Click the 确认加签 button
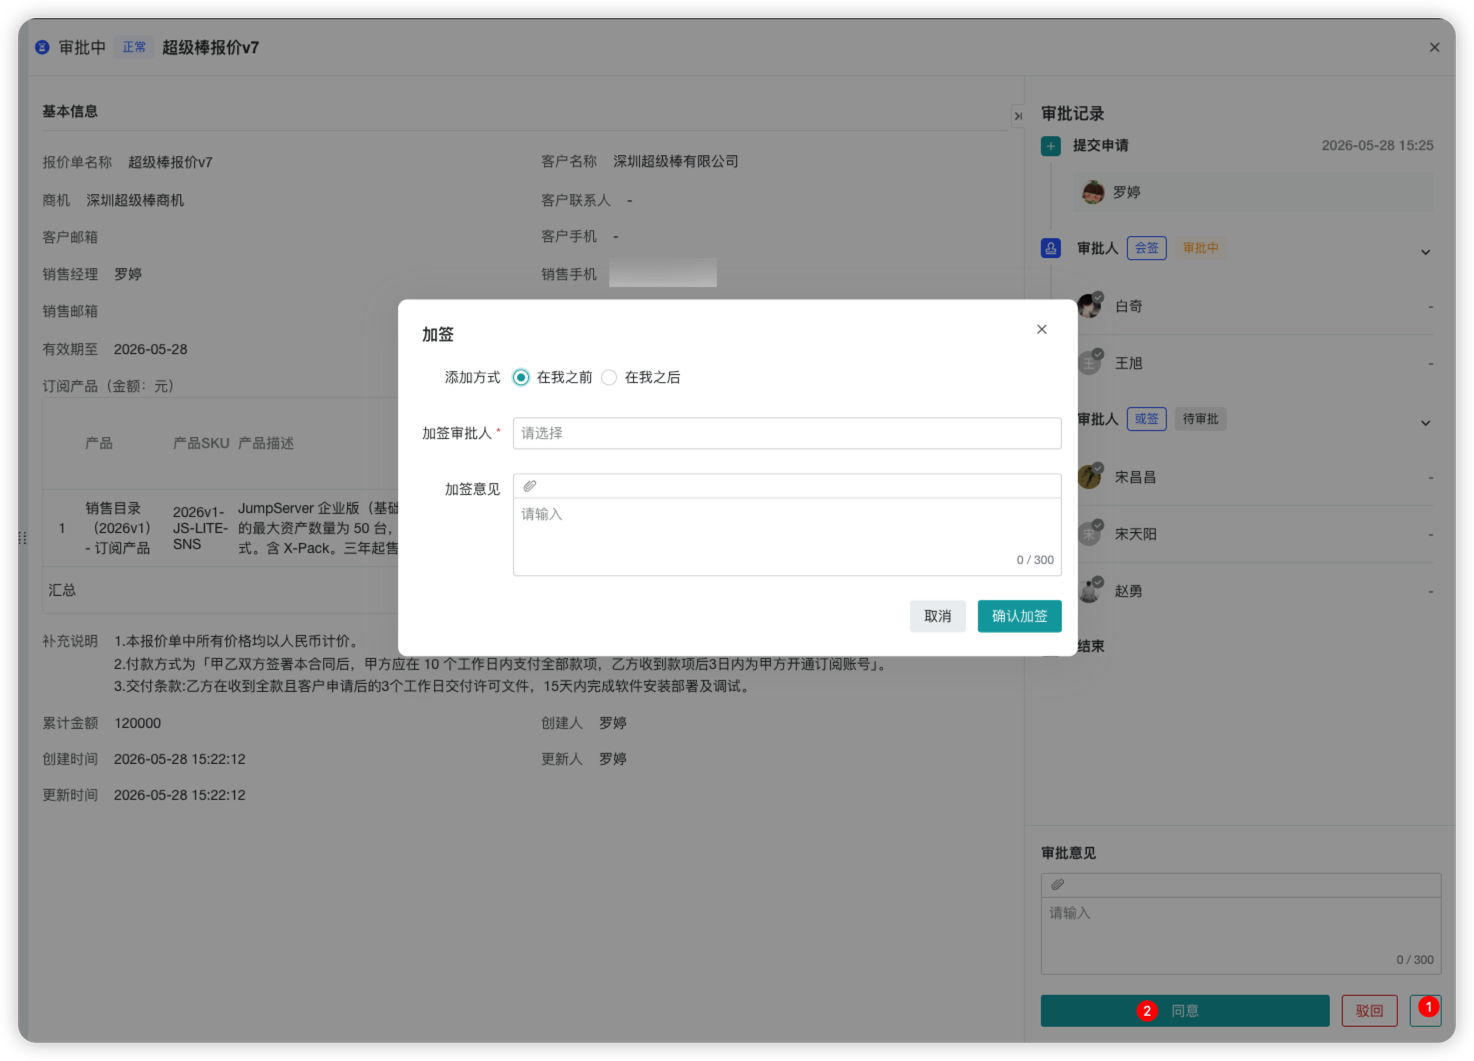The height and width of the screenshot is (1061, 1474). point(1020,616)
